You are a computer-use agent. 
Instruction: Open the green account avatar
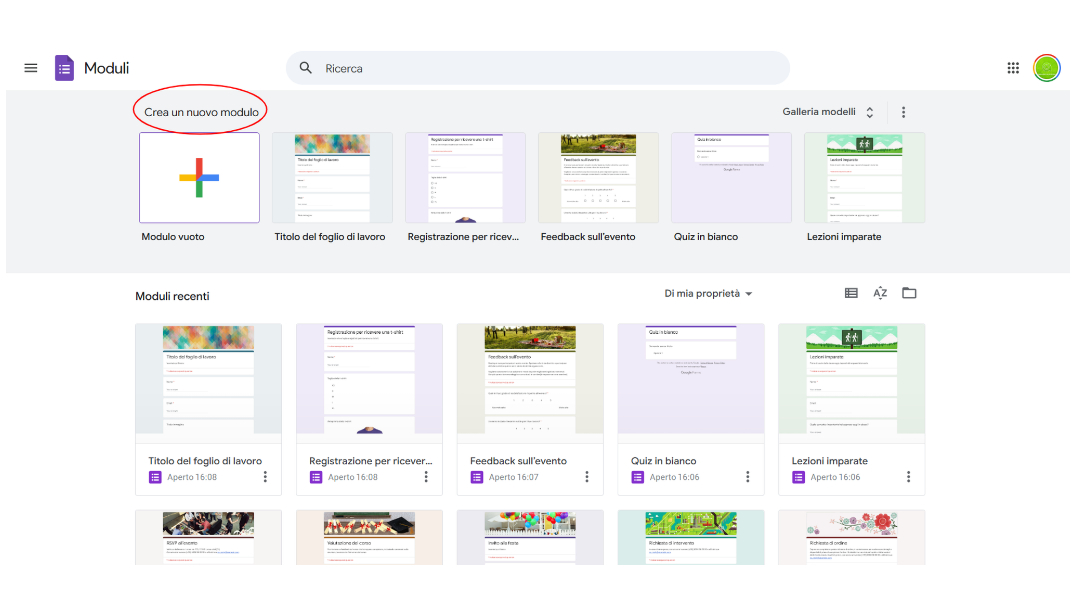click(1046, 68)
